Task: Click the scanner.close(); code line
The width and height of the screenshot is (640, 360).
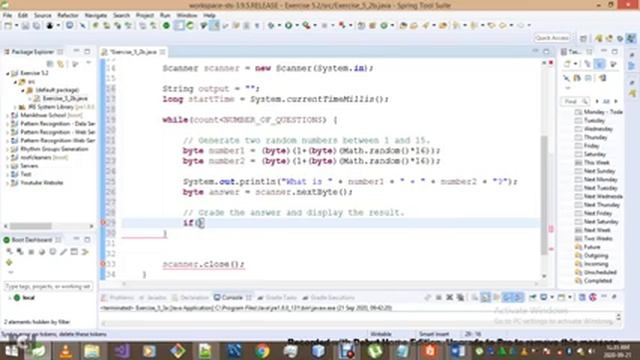Action: tap(203, 264)
